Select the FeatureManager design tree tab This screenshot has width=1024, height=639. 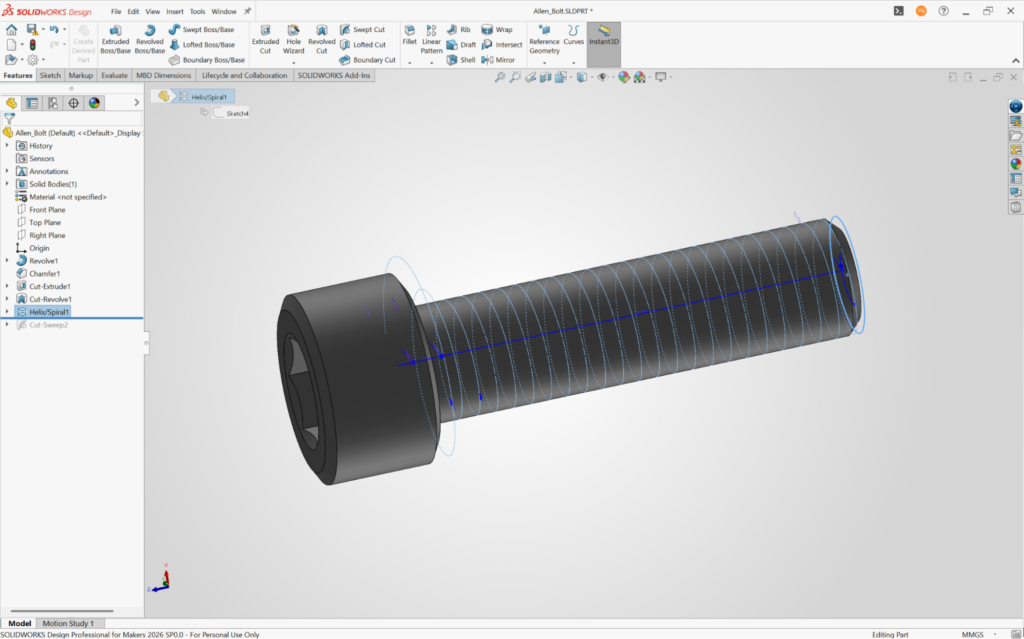11,103
